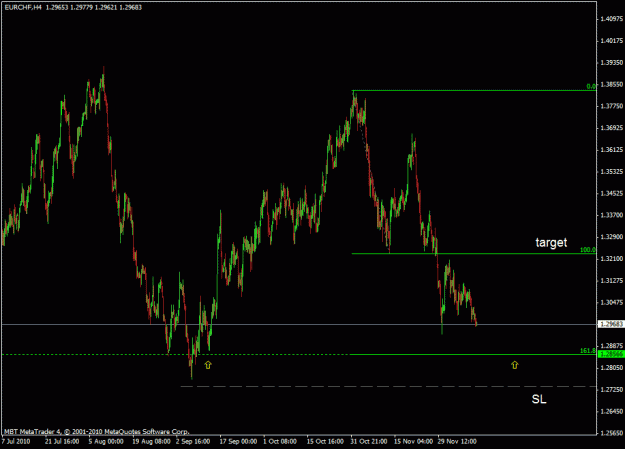Select the "target" text label on the chart
Viewport: 625px width, 449px height.
(551, 242)
